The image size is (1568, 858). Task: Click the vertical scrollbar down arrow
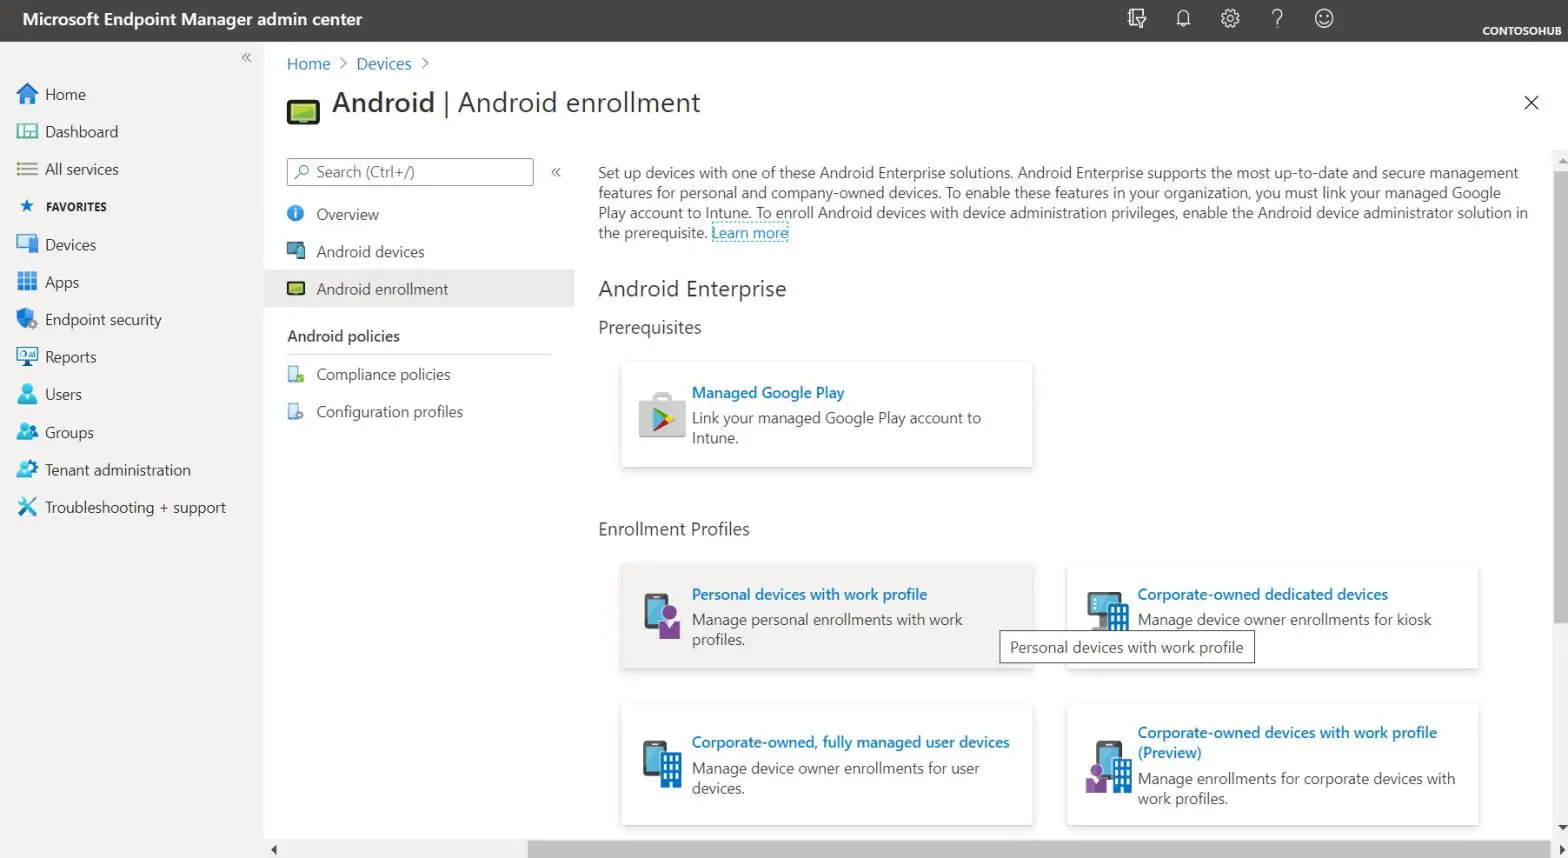[x=1560, y=829]
